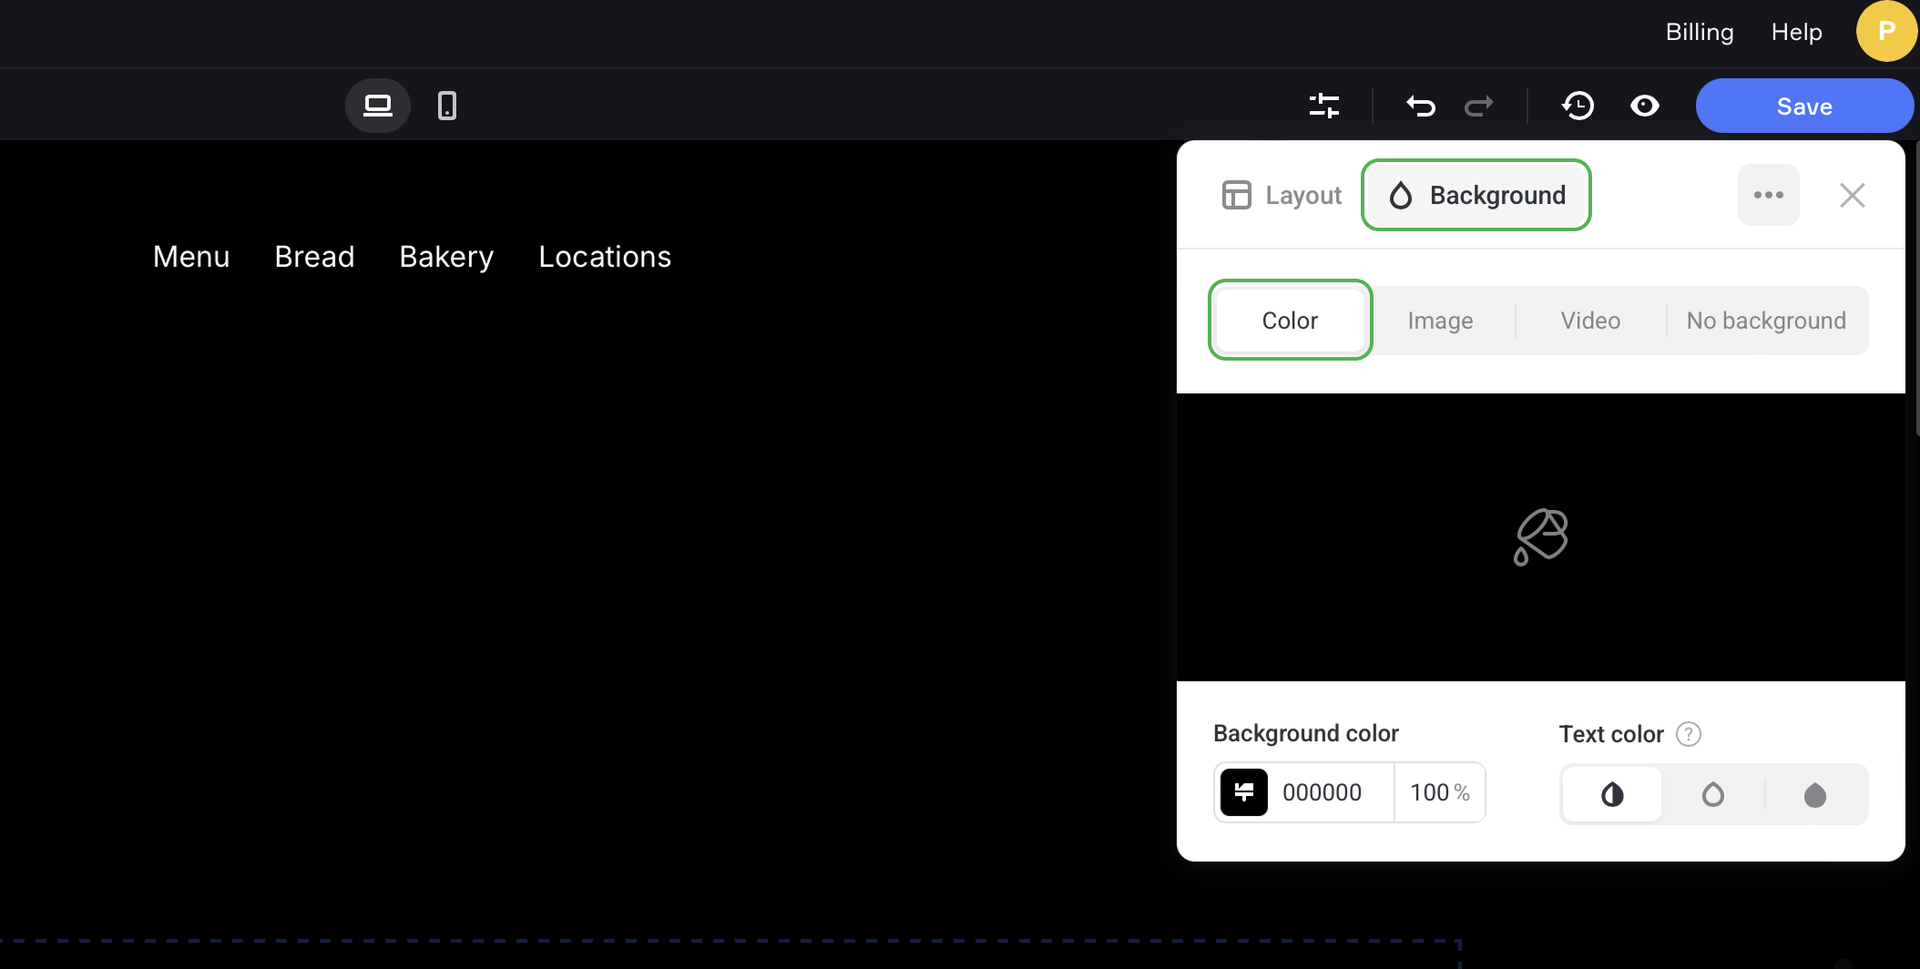The image size is (1920, 969).
Task: Switch to desktop view icon
Action: point(377,106)
